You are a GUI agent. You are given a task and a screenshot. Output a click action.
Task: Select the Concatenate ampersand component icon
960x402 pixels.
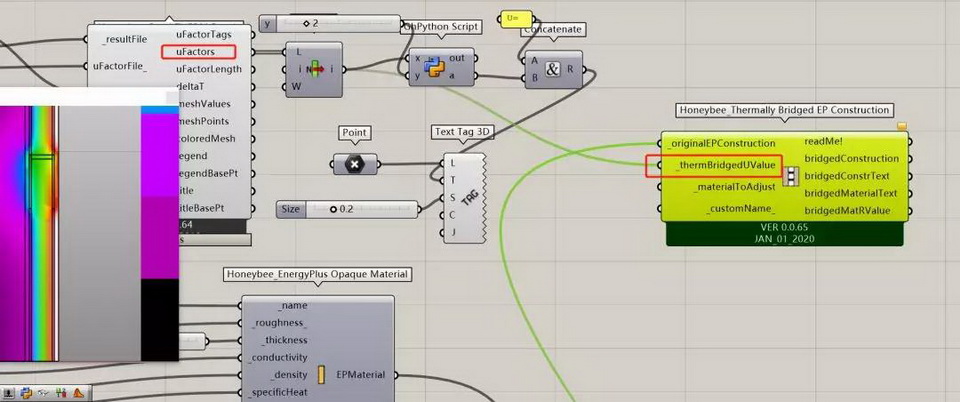point(553,67)
